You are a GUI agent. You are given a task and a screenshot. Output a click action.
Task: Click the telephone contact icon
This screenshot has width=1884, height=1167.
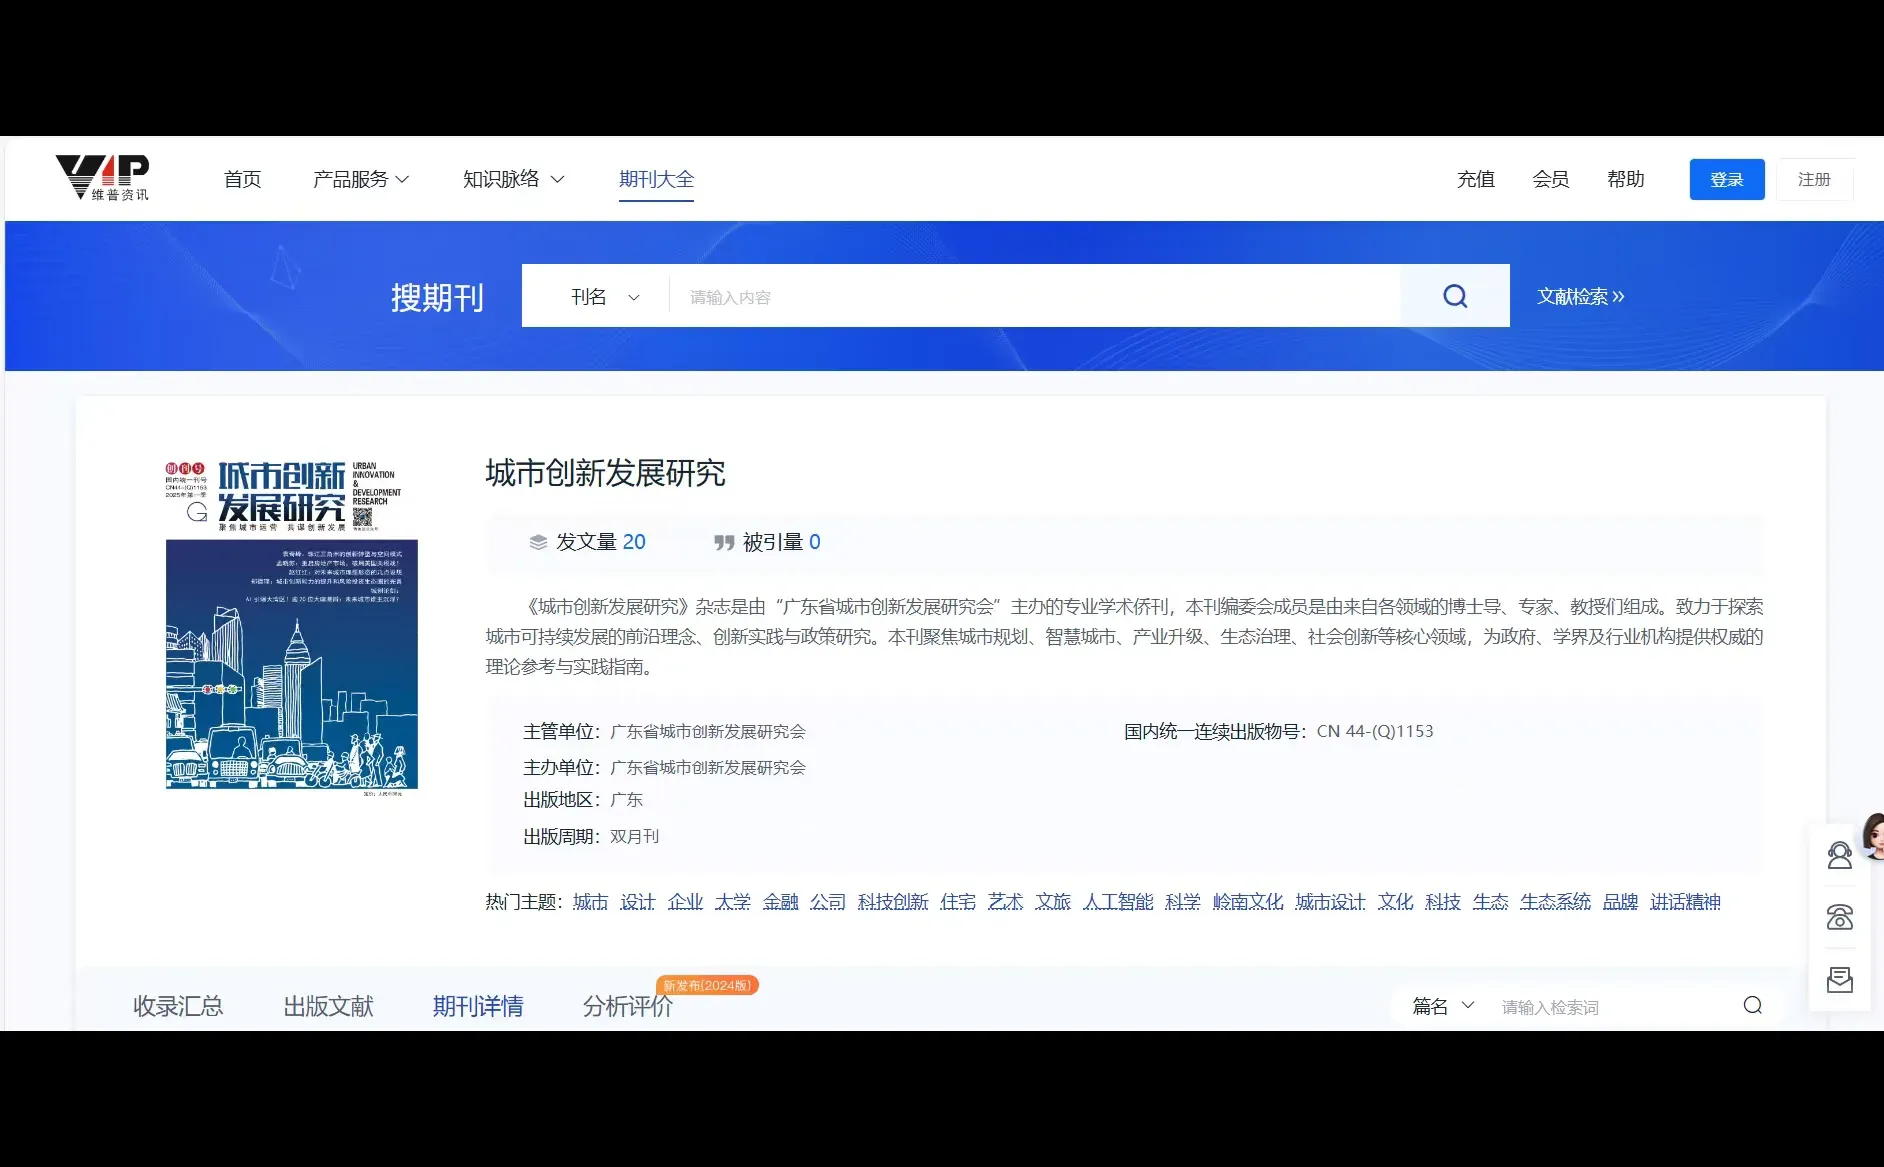[x=1838, y=917]
